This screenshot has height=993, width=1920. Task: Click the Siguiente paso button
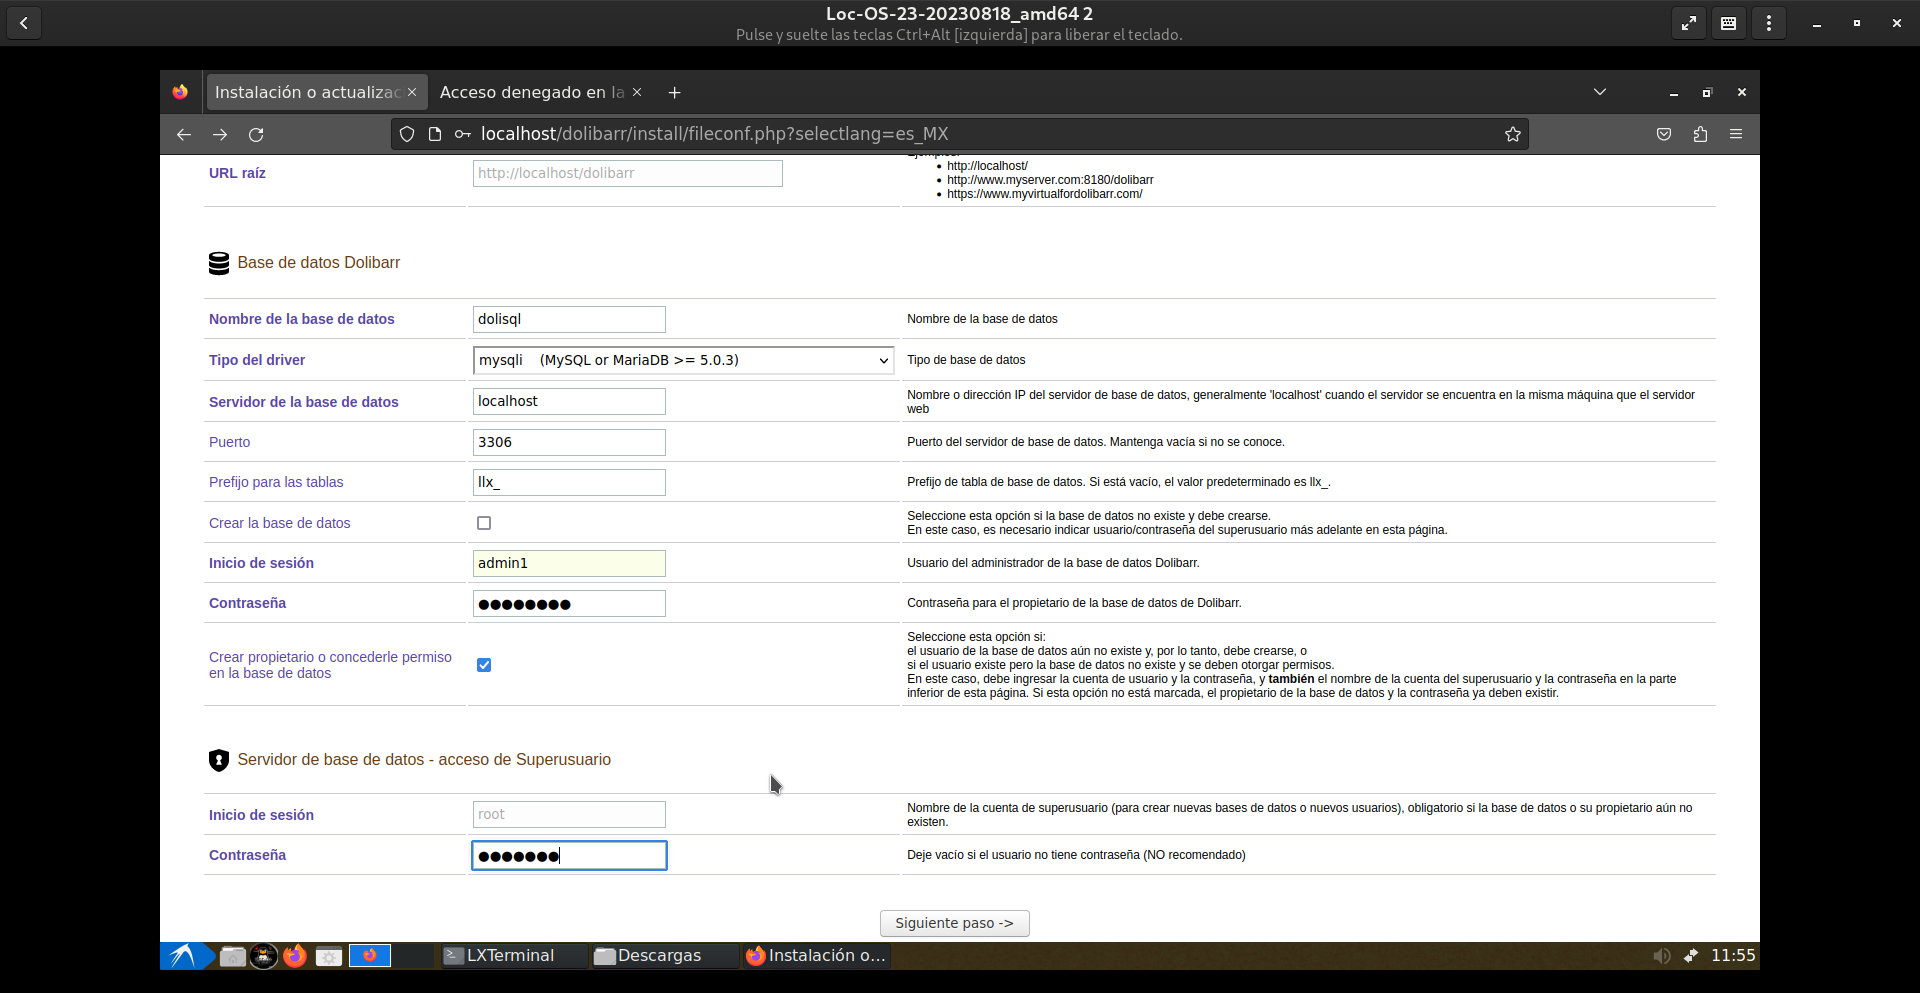click(954, 923)
